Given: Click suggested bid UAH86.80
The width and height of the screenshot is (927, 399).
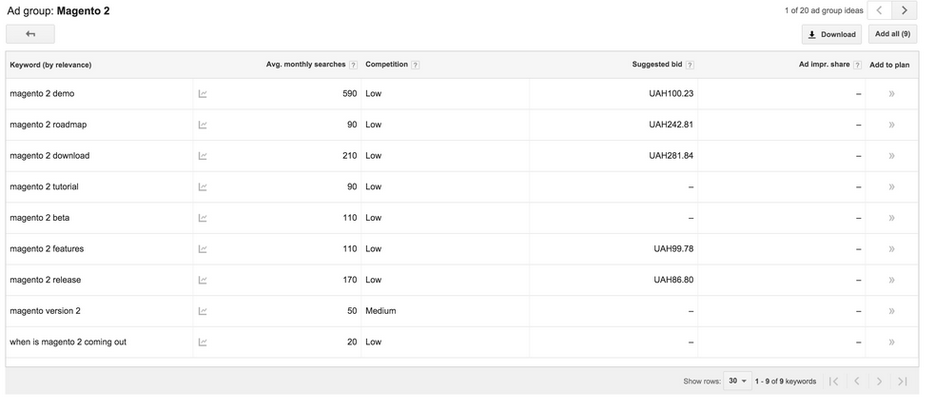Looking at the screenshot, I should click(673, 280).
